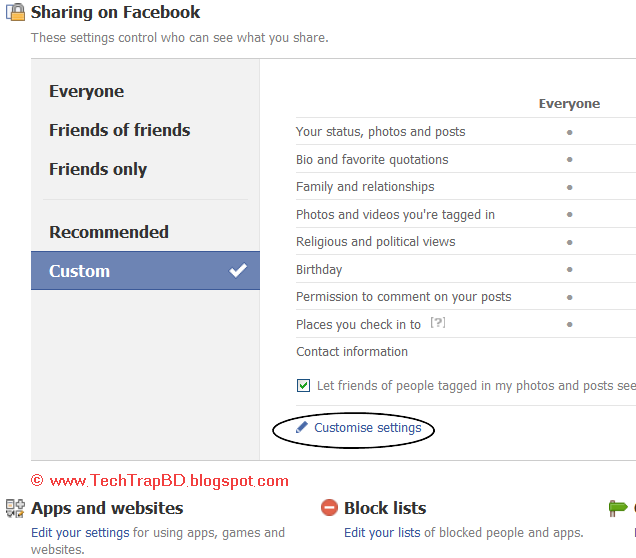
Task: Click the green sign icon at bottom right
Action: (618, 508)
